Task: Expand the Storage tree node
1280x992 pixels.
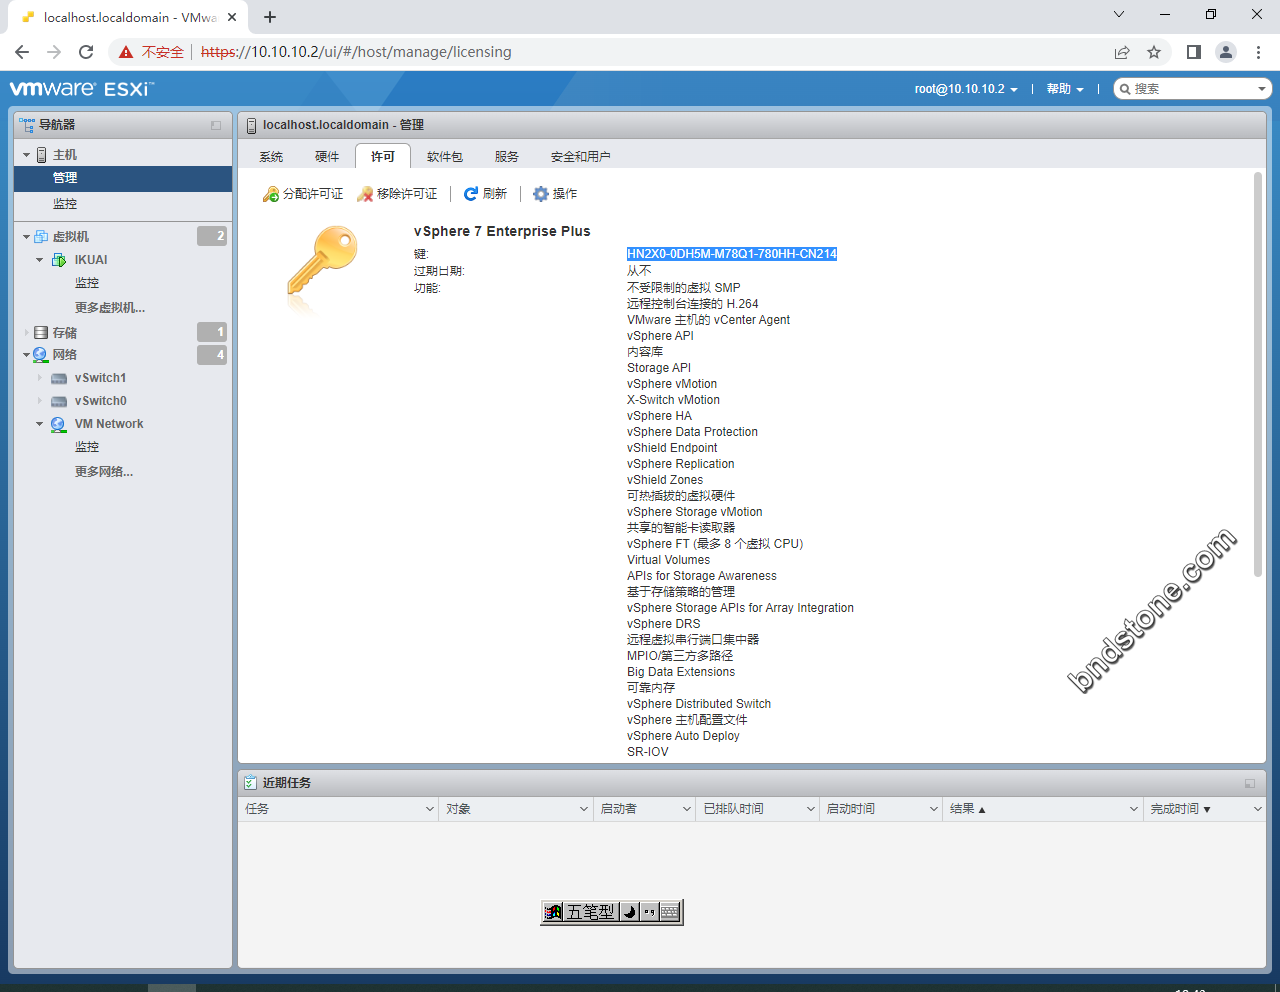Action: 27,333
